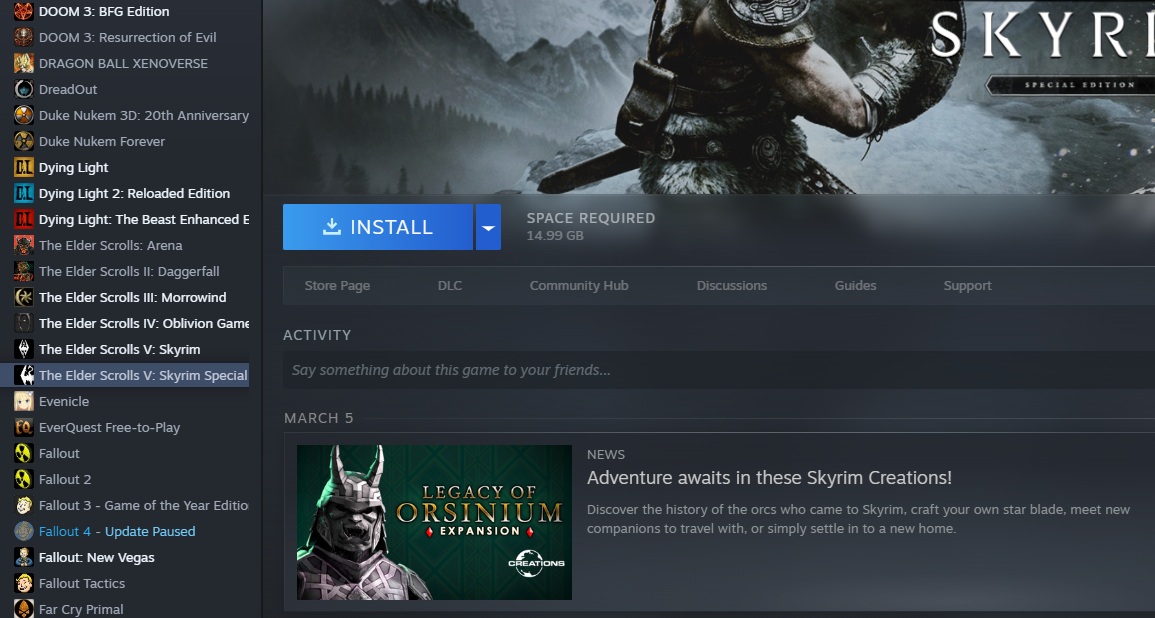1155x618 pixels.
Task: Select 'DRAGON BALL XENOVERSE' in library
Action: (123, 63)
